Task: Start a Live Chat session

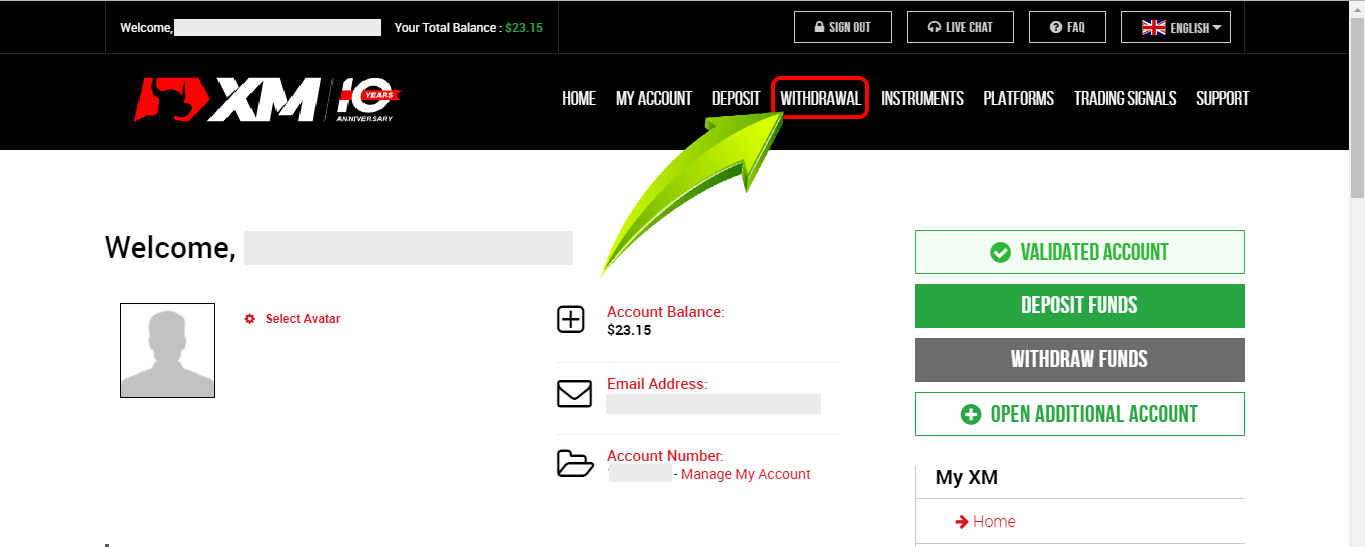Action: (x=960, y=28)
